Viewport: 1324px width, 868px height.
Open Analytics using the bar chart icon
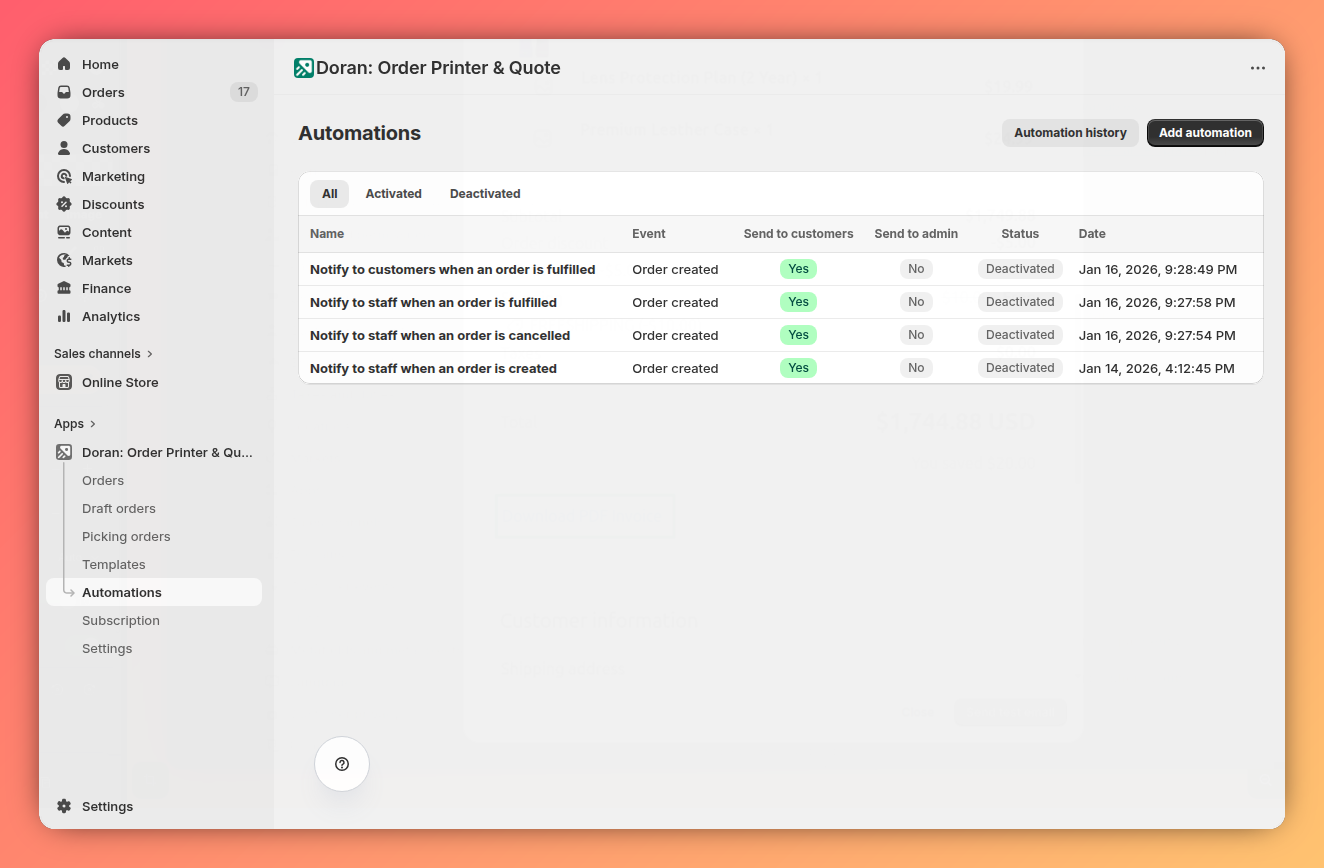[x=64, y=316]
